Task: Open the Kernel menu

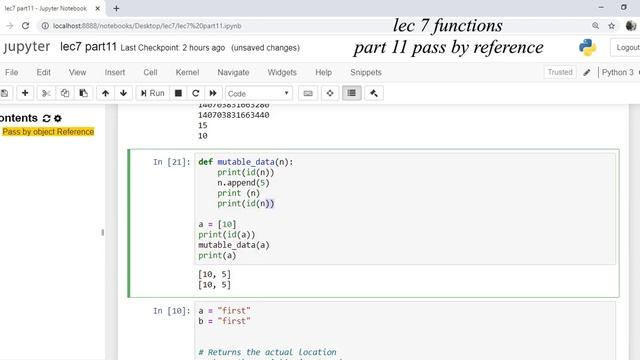Action: click(187, 72)
